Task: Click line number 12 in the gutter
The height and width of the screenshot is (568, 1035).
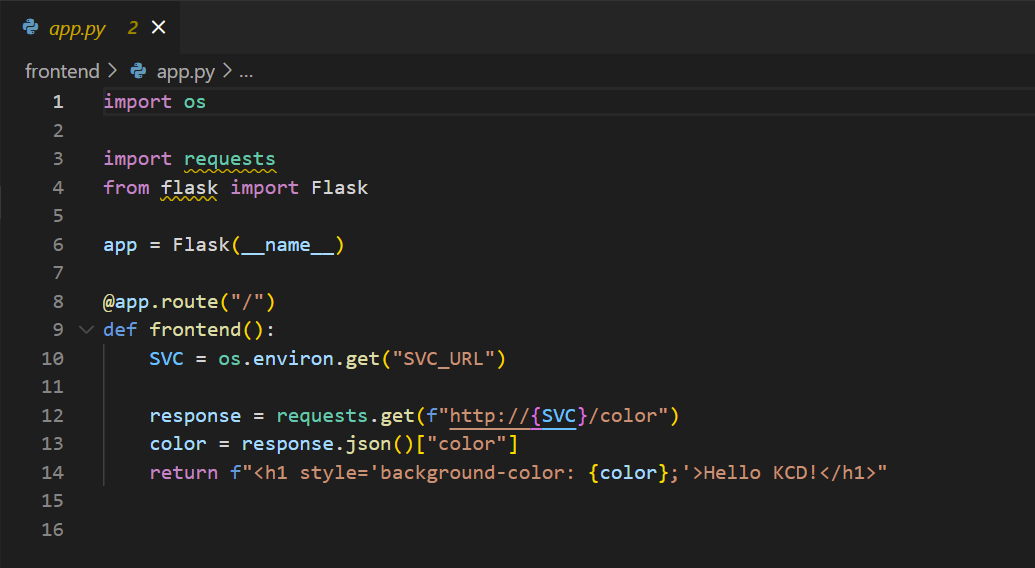Action: (53, 416)
